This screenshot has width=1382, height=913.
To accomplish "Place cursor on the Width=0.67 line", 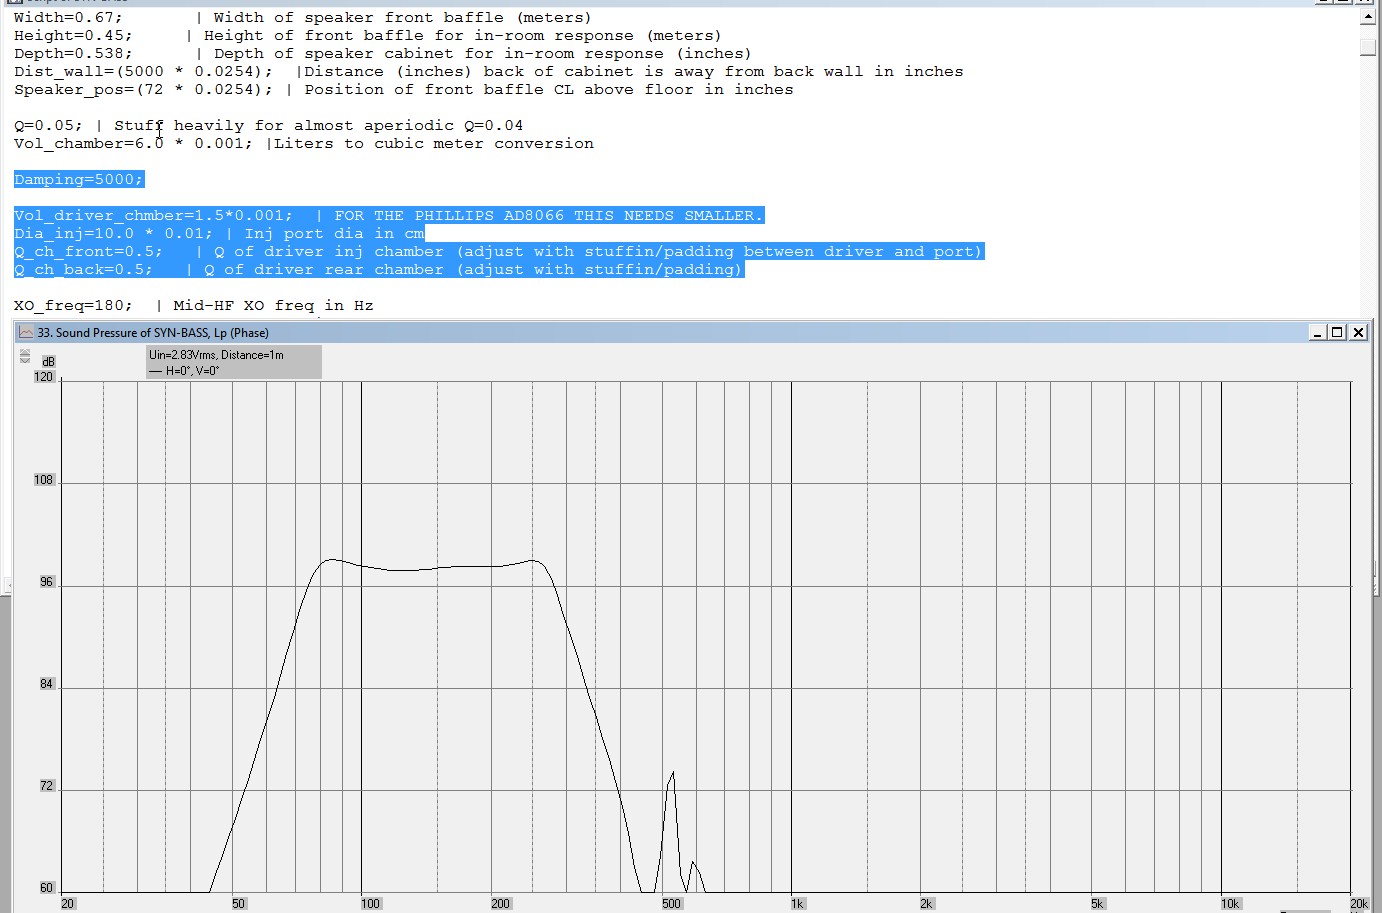I will [303, 18].
